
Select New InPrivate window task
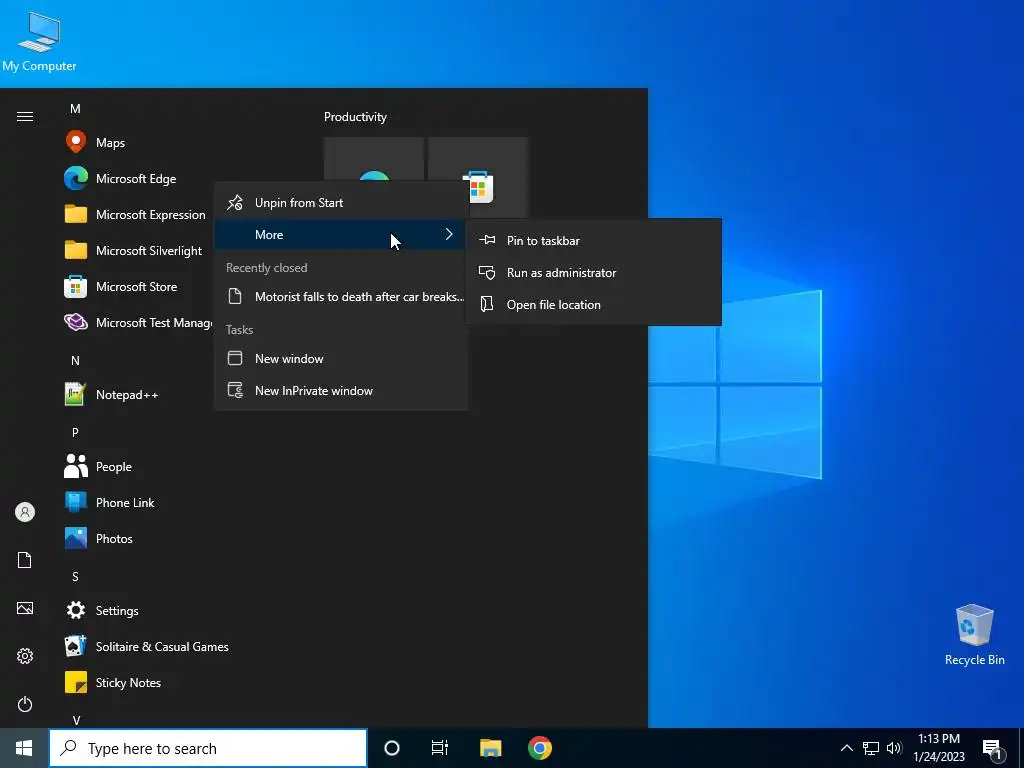point(341,391)
